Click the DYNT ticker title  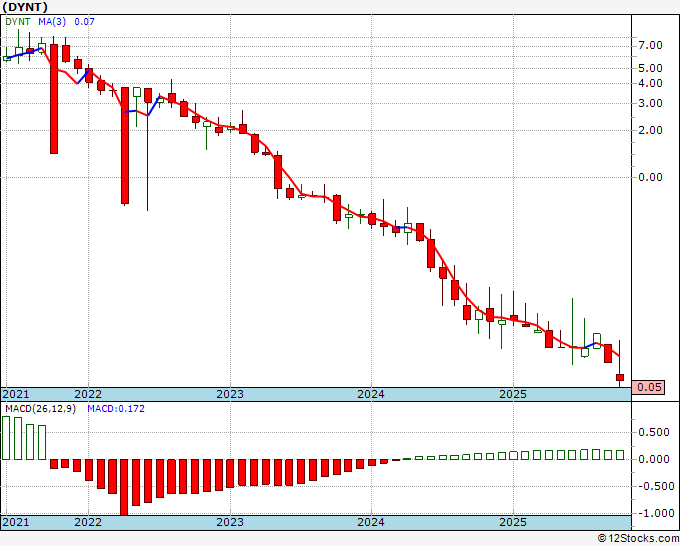pyautogui.click(x=25, y=7)
